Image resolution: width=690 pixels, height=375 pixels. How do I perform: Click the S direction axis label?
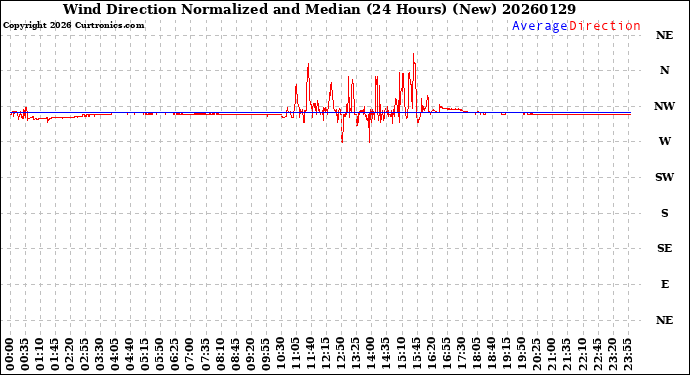click(664, 213)
